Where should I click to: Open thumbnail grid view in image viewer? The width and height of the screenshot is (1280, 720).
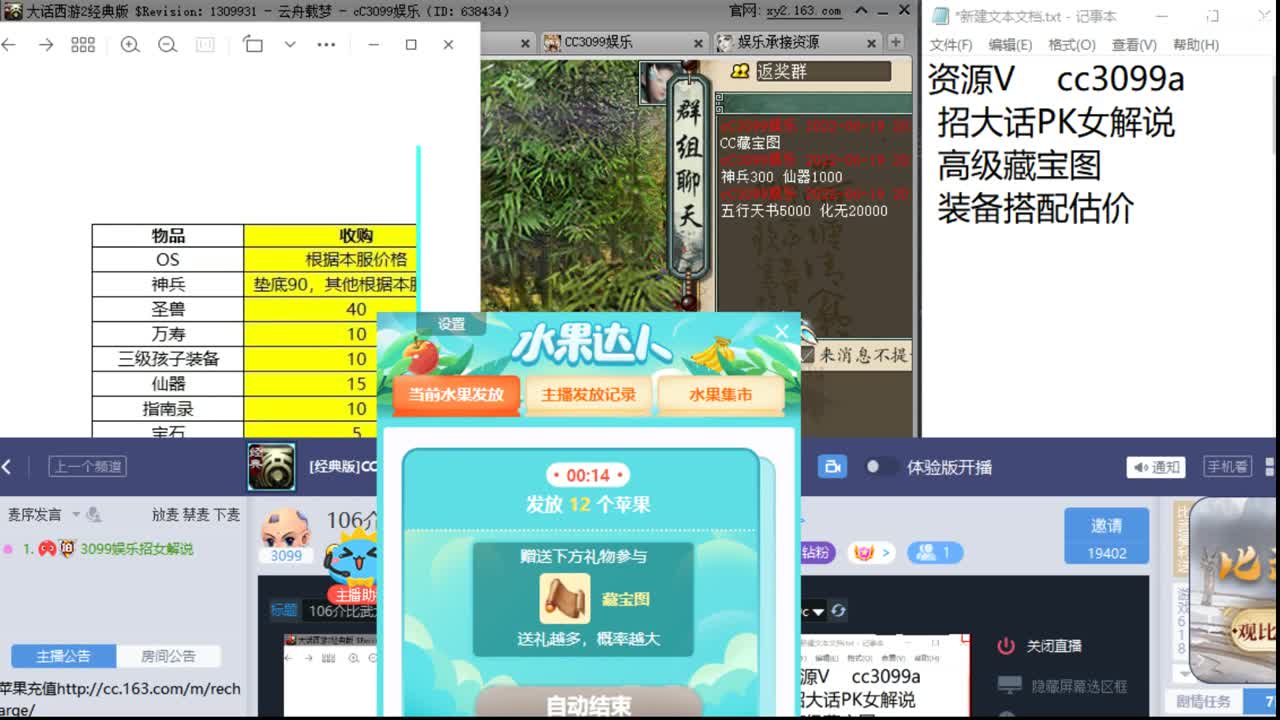(x=83, y=45)
